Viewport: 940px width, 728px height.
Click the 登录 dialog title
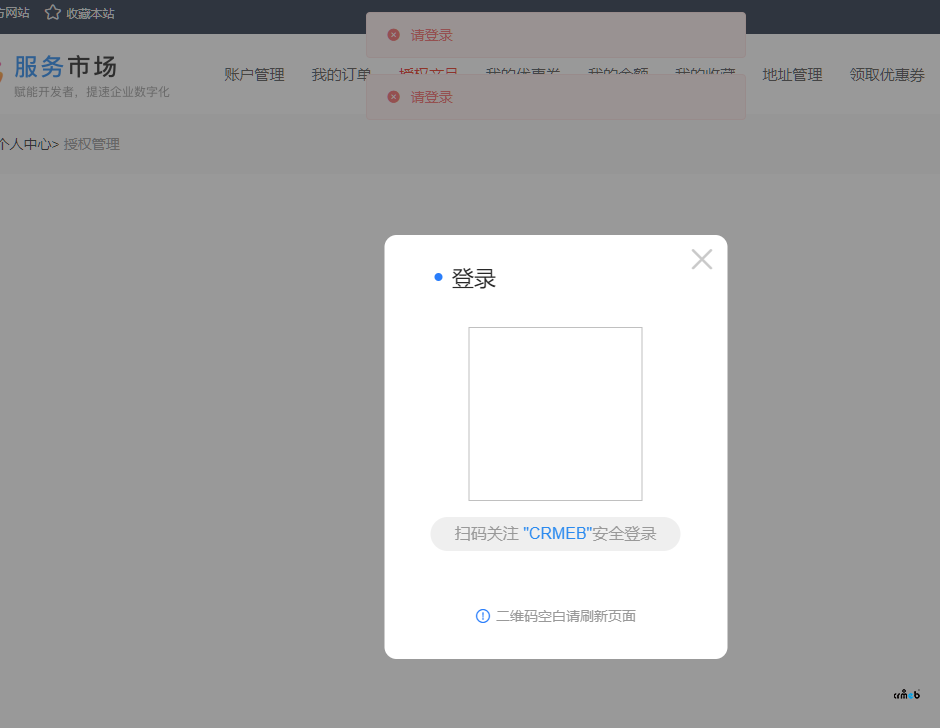click(x=474, y=278)
